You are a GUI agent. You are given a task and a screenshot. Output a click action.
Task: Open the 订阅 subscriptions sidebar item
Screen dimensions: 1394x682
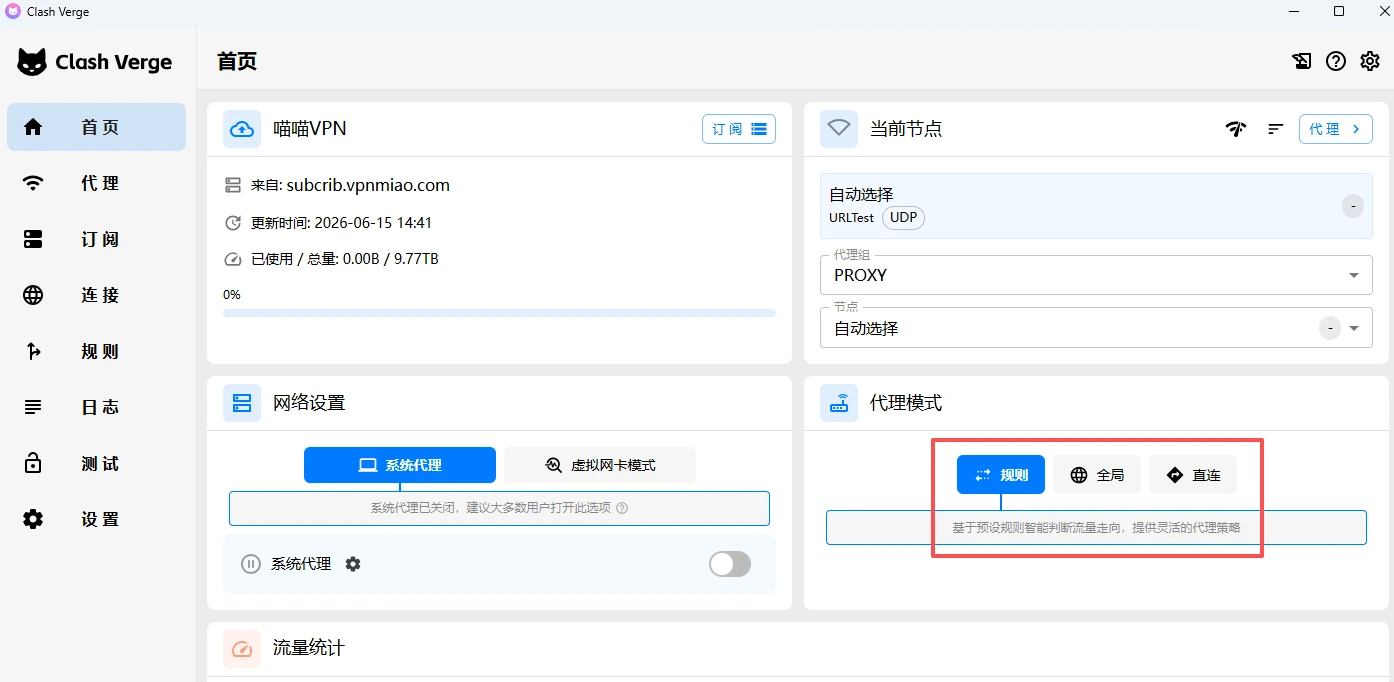pos(96,239)
